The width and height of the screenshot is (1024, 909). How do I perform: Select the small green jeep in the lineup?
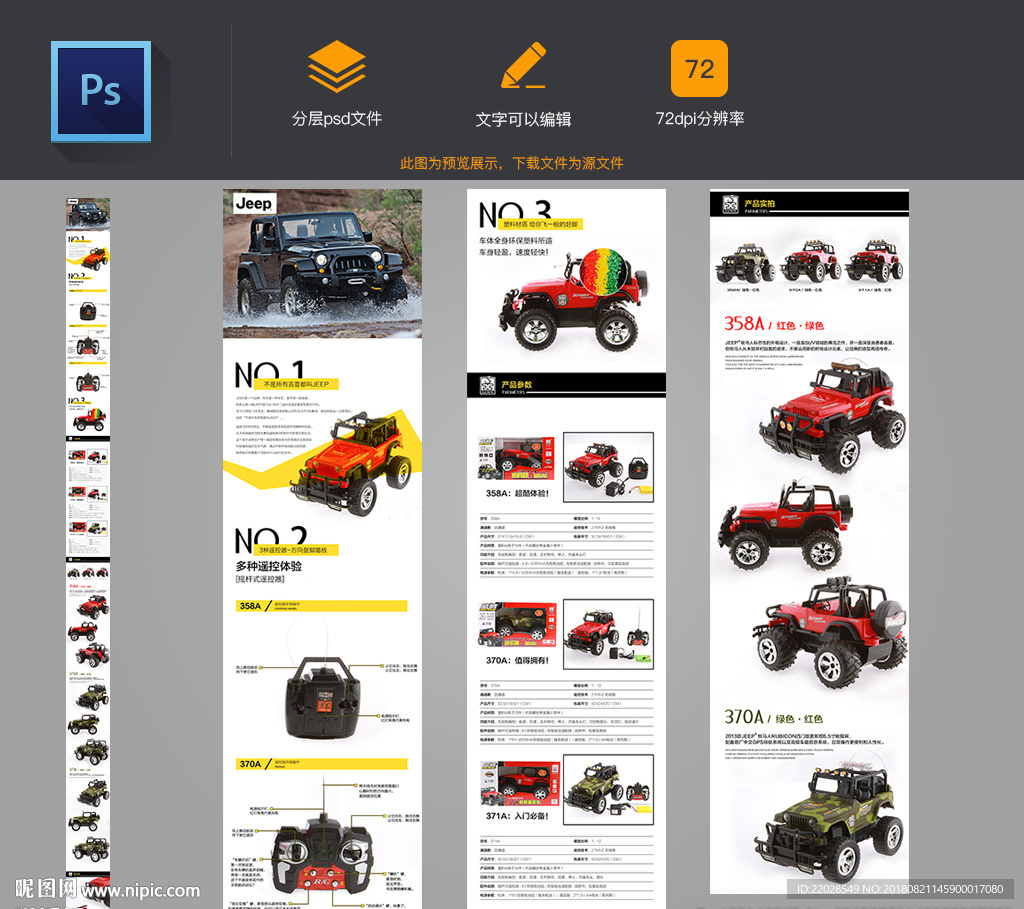coord(744,263)
